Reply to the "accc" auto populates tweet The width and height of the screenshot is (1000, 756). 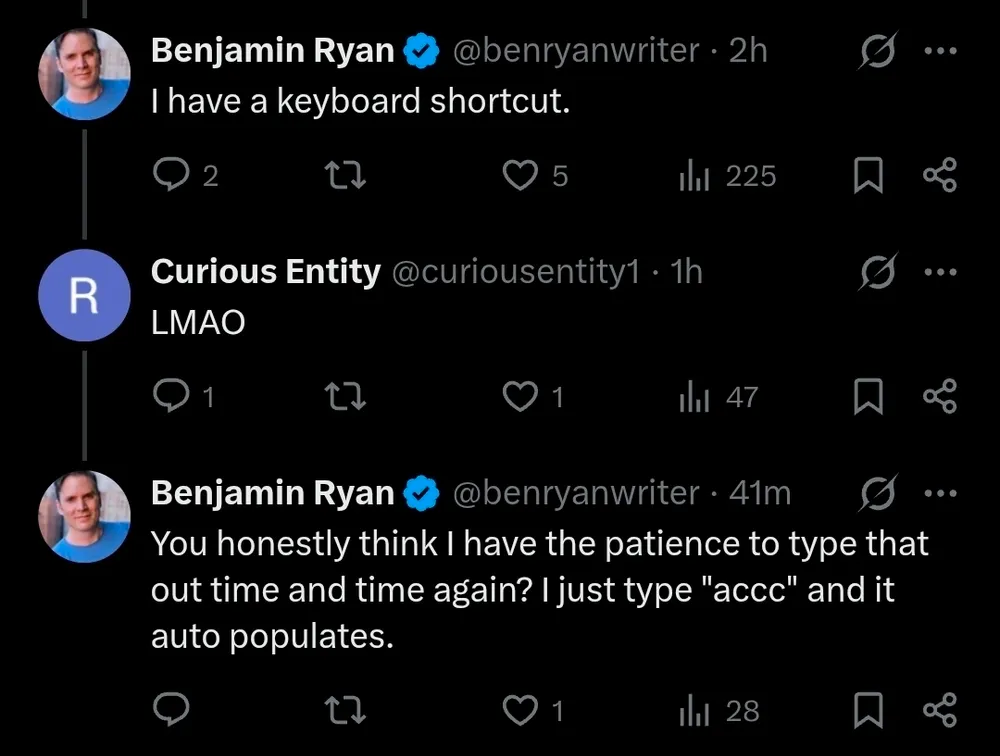point(171,711)
